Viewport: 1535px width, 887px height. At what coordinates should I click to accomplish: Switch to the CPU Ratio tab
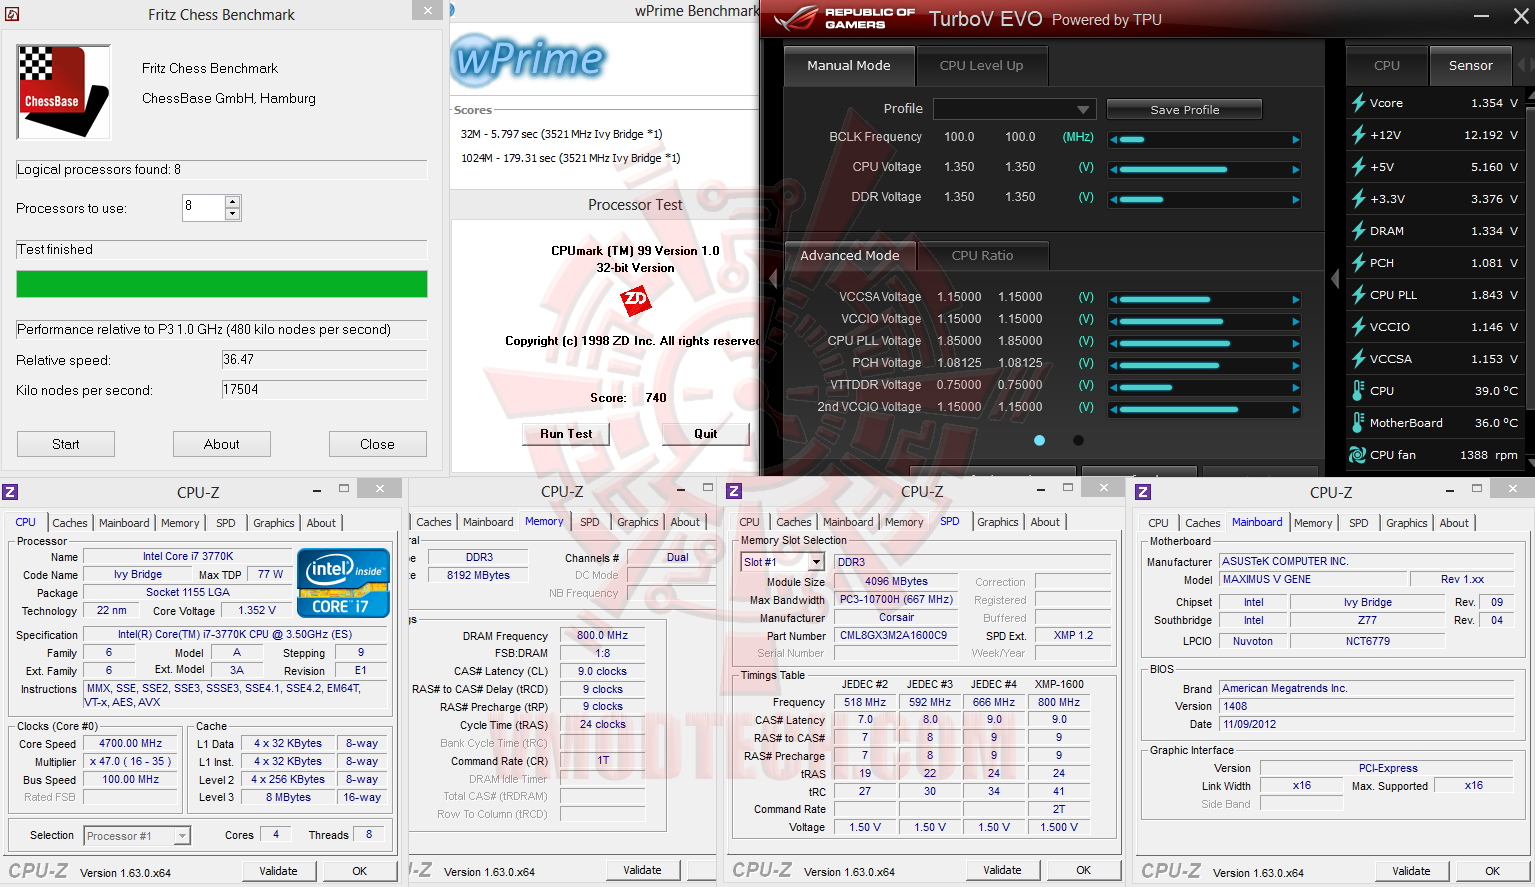(982, 256)
